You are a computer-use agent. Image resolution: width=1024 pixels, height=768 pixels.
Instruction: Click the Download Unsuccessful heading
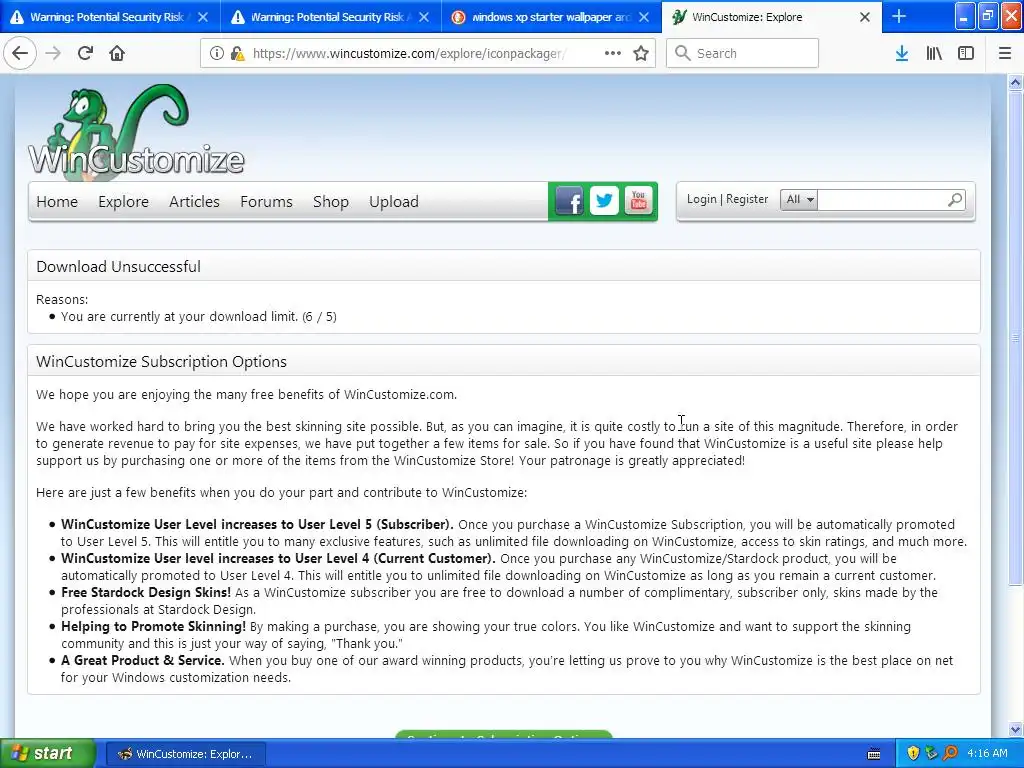tap(118, 266)
